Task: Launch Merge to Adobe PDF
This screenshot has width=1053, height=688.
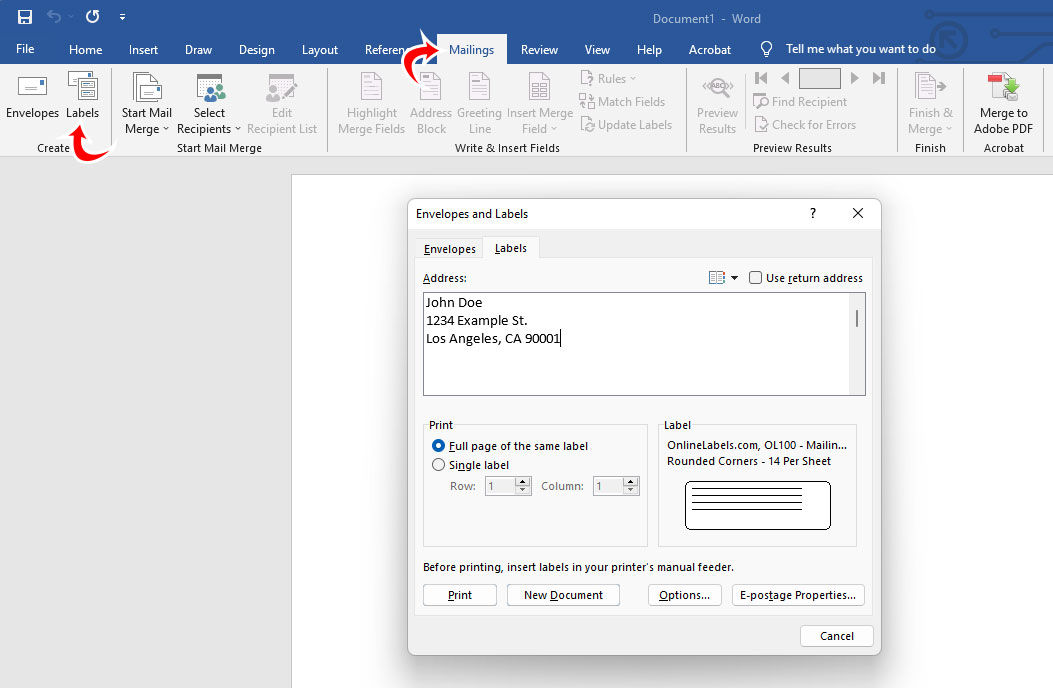Action: 1002,100
